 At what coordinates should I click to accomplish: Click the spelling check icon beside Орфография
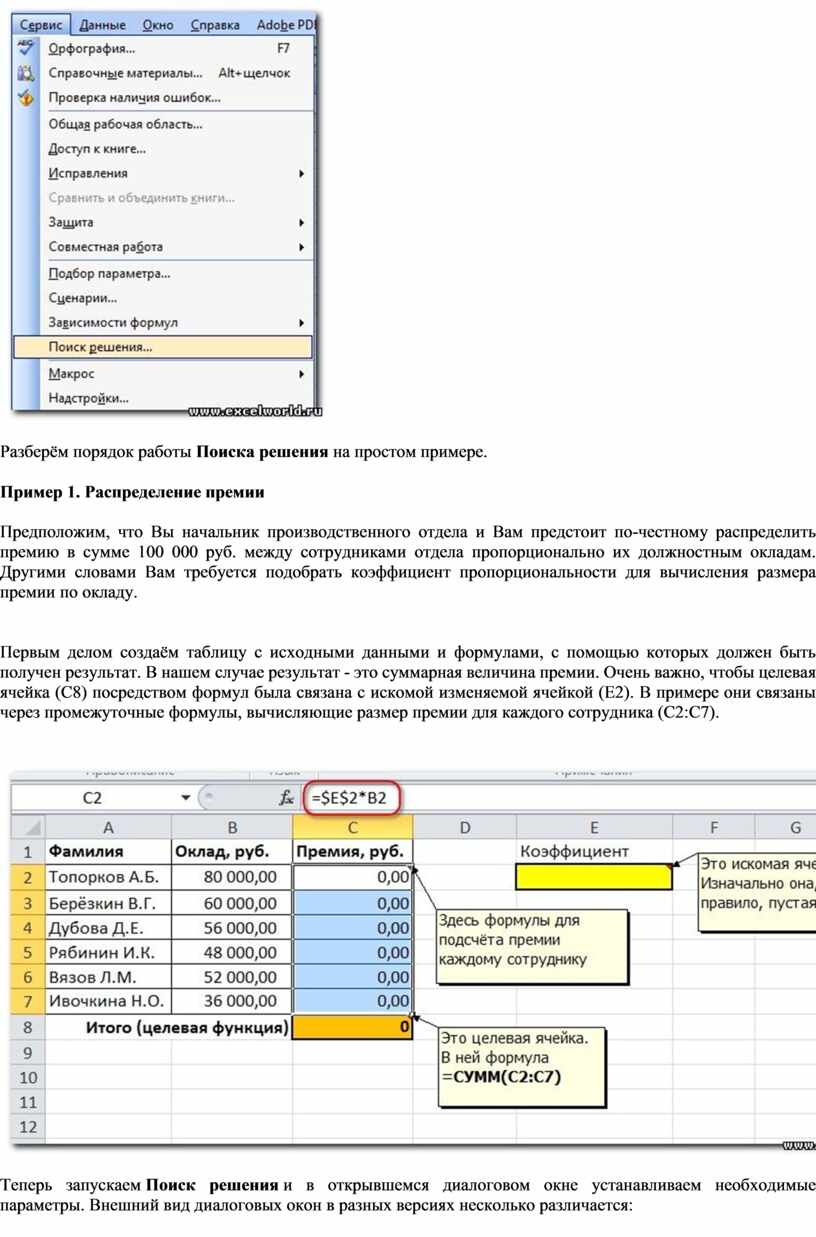click(x=26, y=48)
